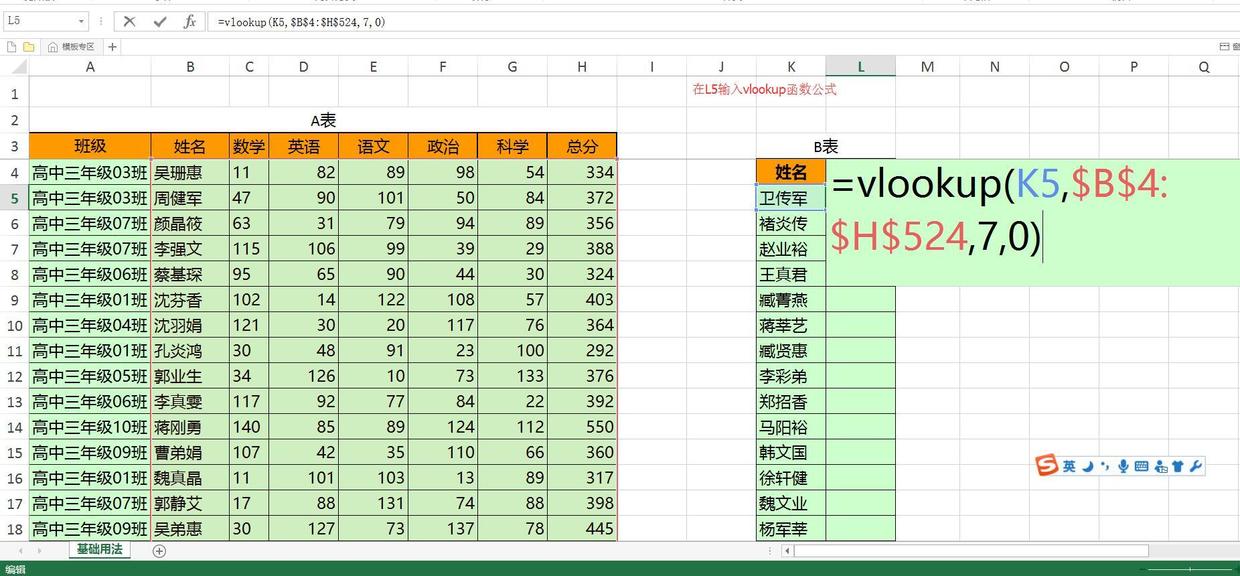Toggle full/half width via moon icon
Viewport: 1240px width, 576px height.
(x=1087, y=465)
